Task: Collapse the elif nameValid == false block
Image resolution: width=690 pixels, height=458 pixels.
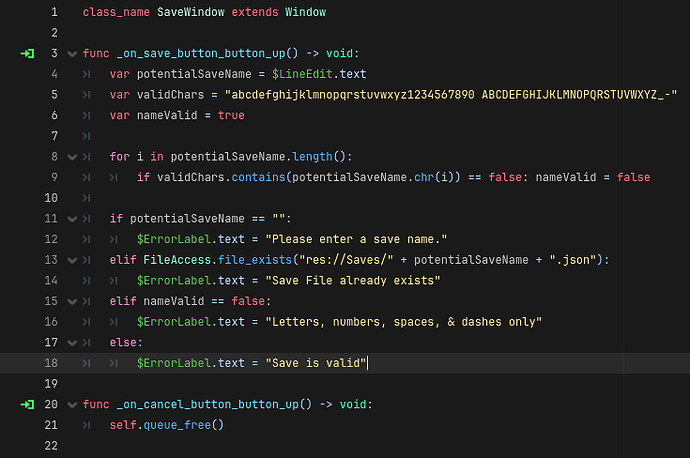Action: (72, 301)
